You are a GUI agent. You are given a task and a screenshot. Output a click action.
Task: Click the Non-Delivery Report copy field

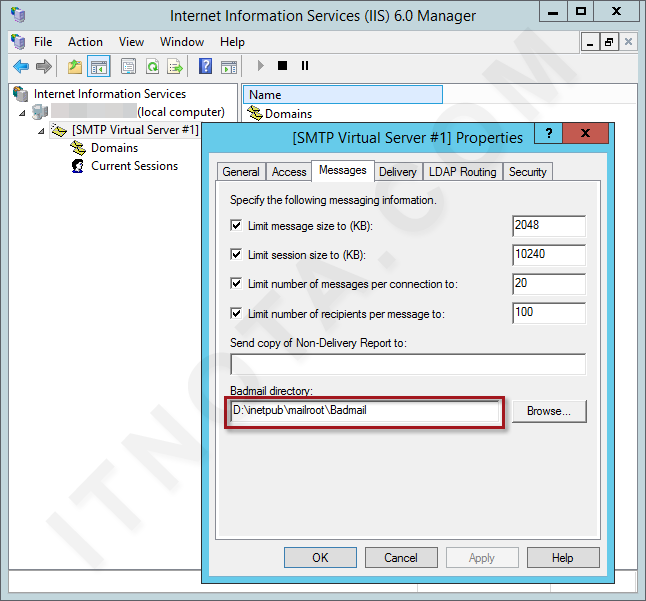[408, 364]
